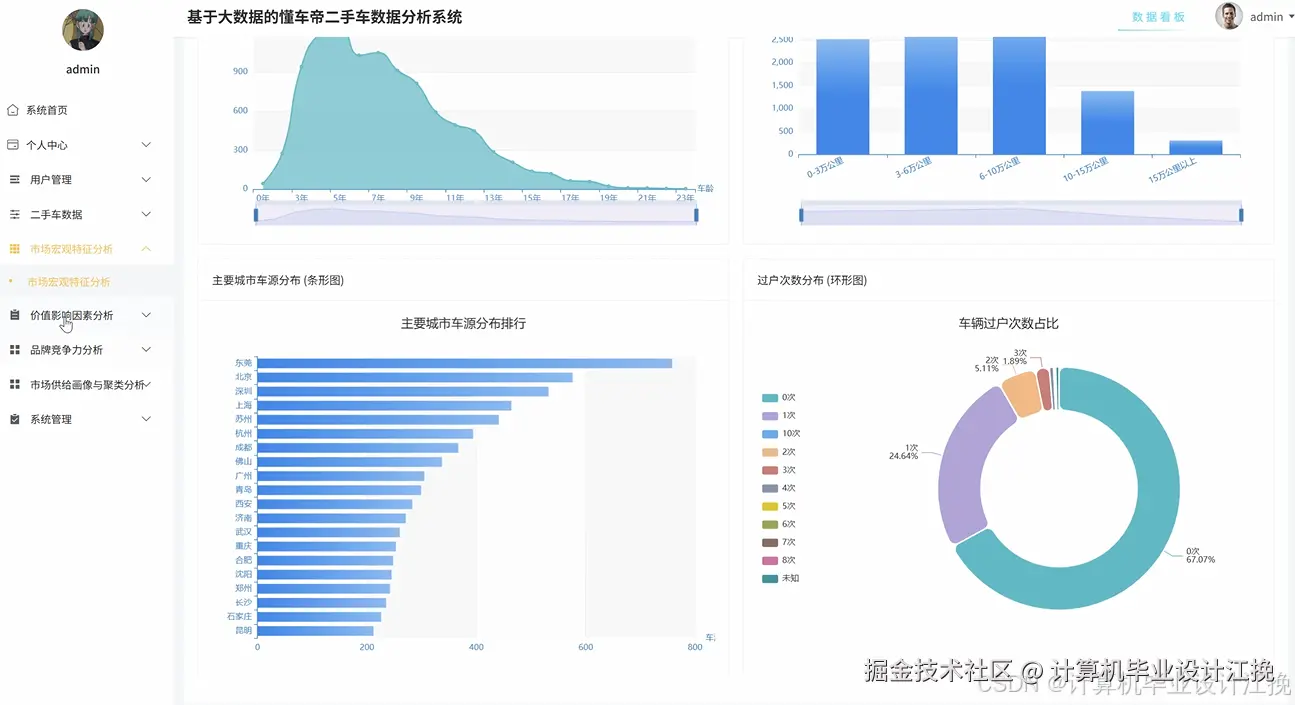Click the 车辆过户次数占比 chart title
The height and width of the screenshot is (705, 1295).
[1008, 324]
